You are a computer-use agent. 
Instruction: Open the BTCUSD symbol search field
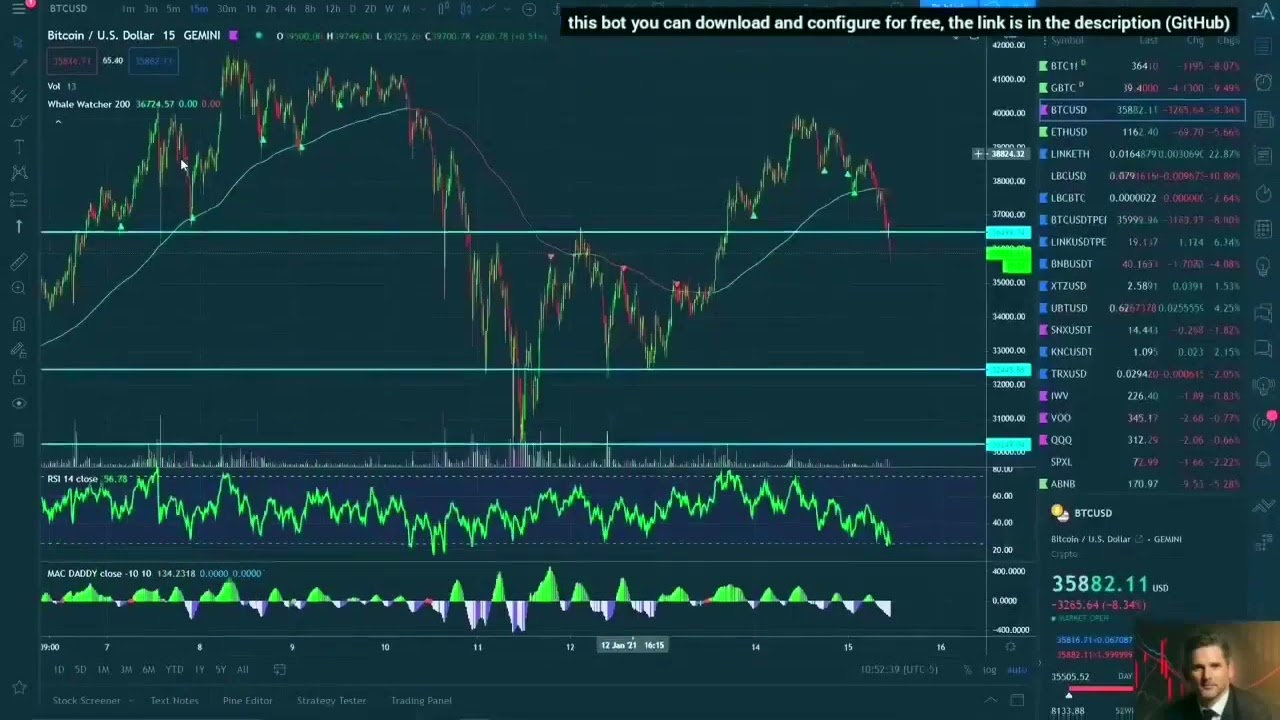point(68,9)
